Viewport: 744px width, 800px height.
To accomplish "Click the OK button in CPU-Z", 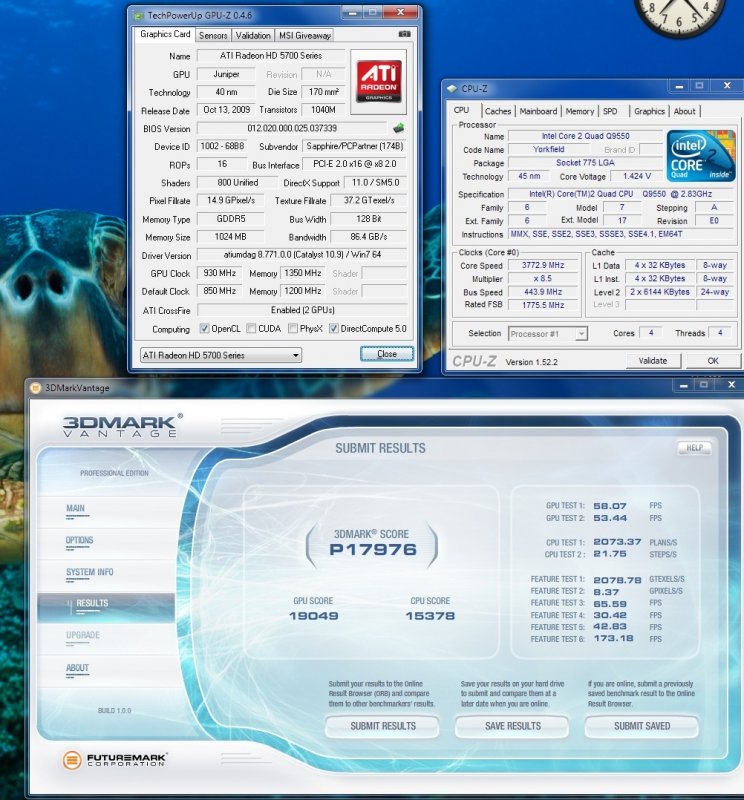I will click(713, 361).
